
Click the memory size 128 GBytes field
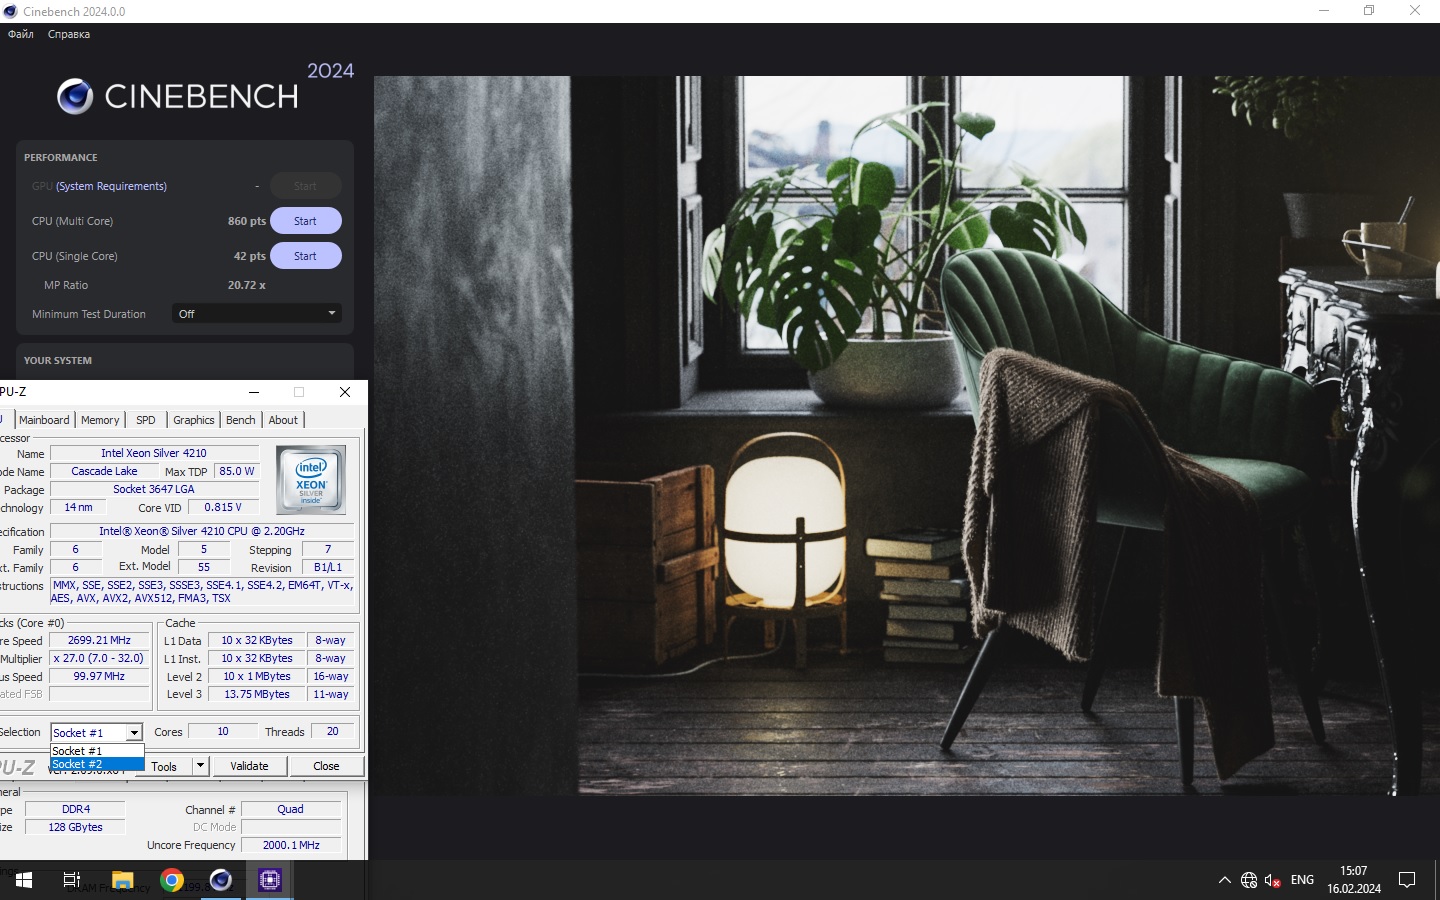pos(76,827)
